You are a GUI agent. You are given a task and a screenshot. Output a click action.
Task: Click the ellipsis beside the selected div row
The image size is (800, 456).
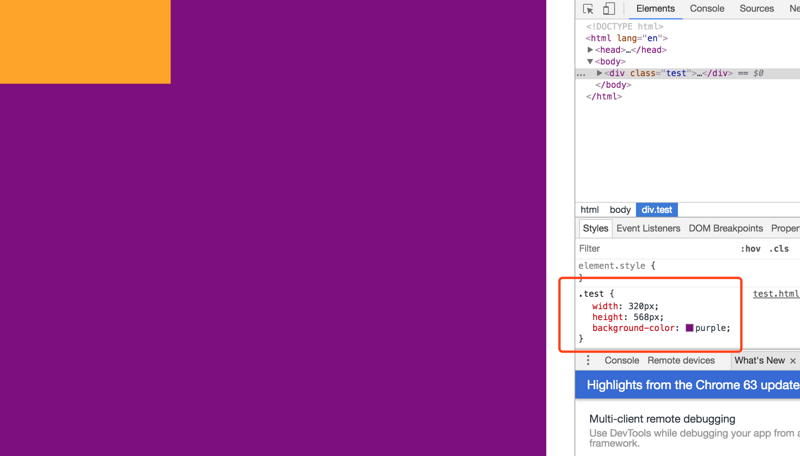(x=581, y=74)
